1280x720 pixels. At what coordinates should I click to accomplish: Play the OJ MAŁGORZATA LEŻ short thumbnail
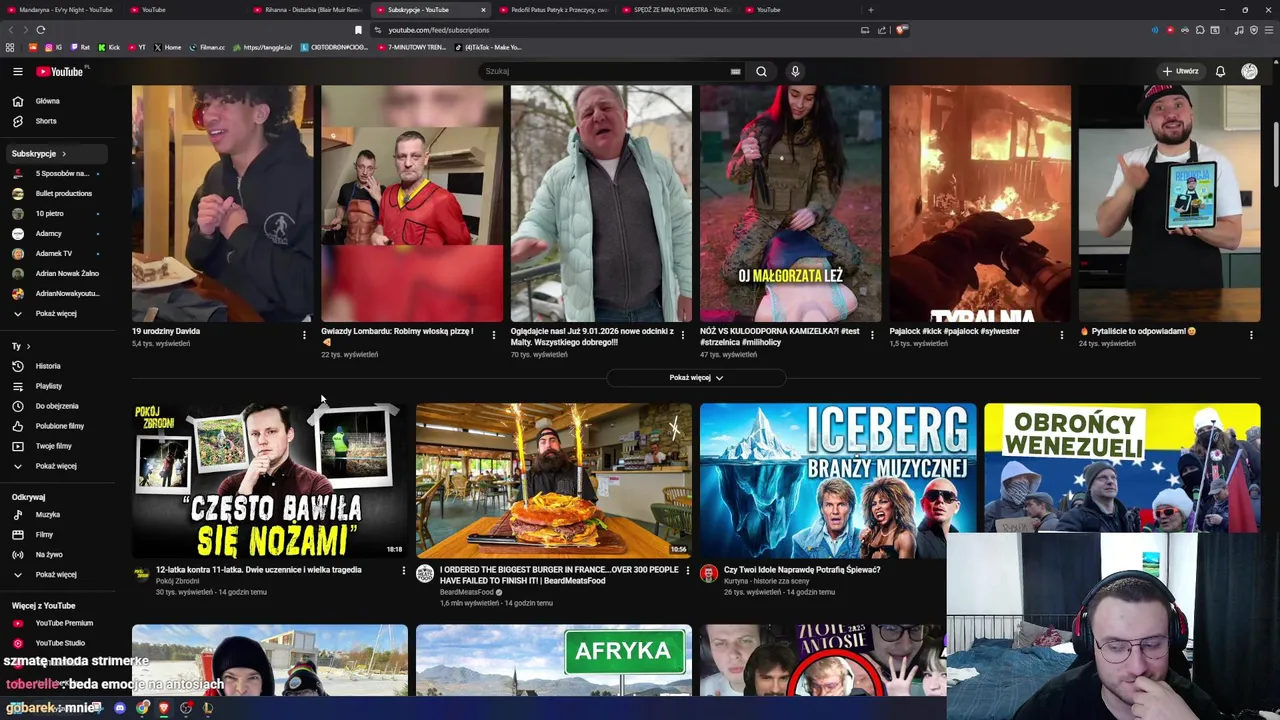[x=790, y=203]
